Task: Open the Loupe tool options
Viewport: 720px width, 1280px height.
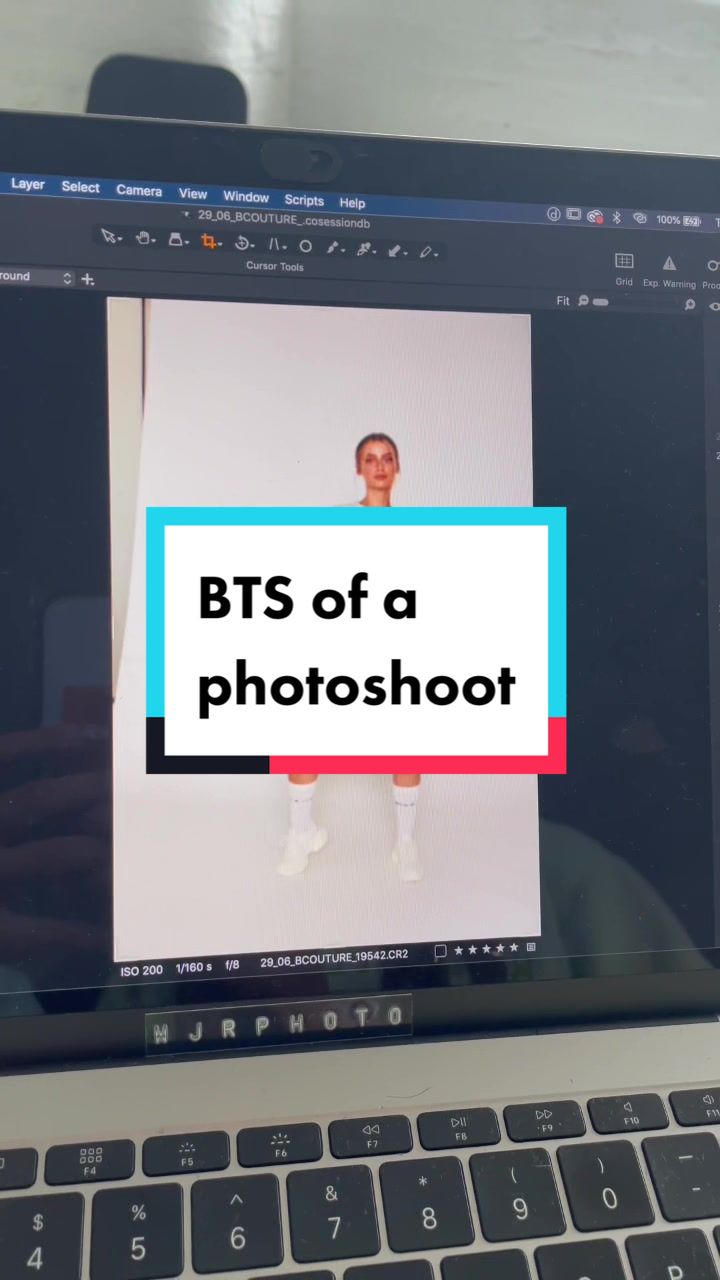Action: click(x=176, y=240)
